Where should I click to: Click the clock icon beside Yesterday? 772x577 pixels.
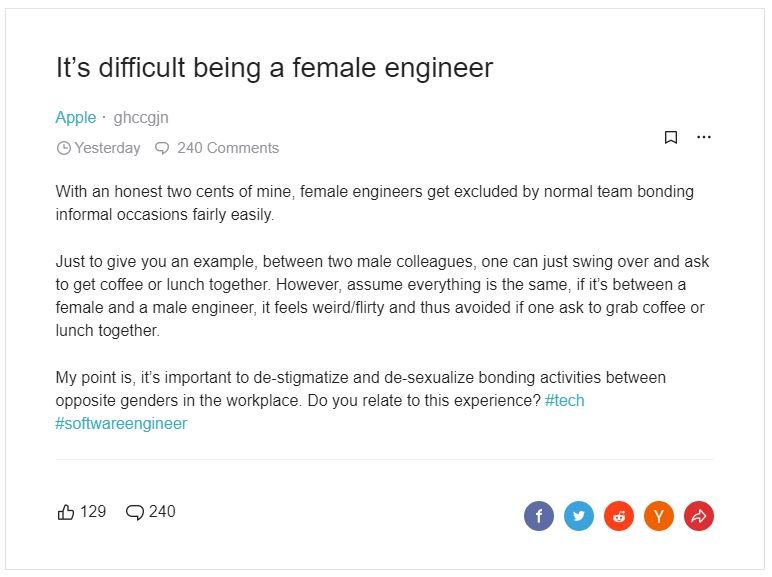tap(64, 148)
